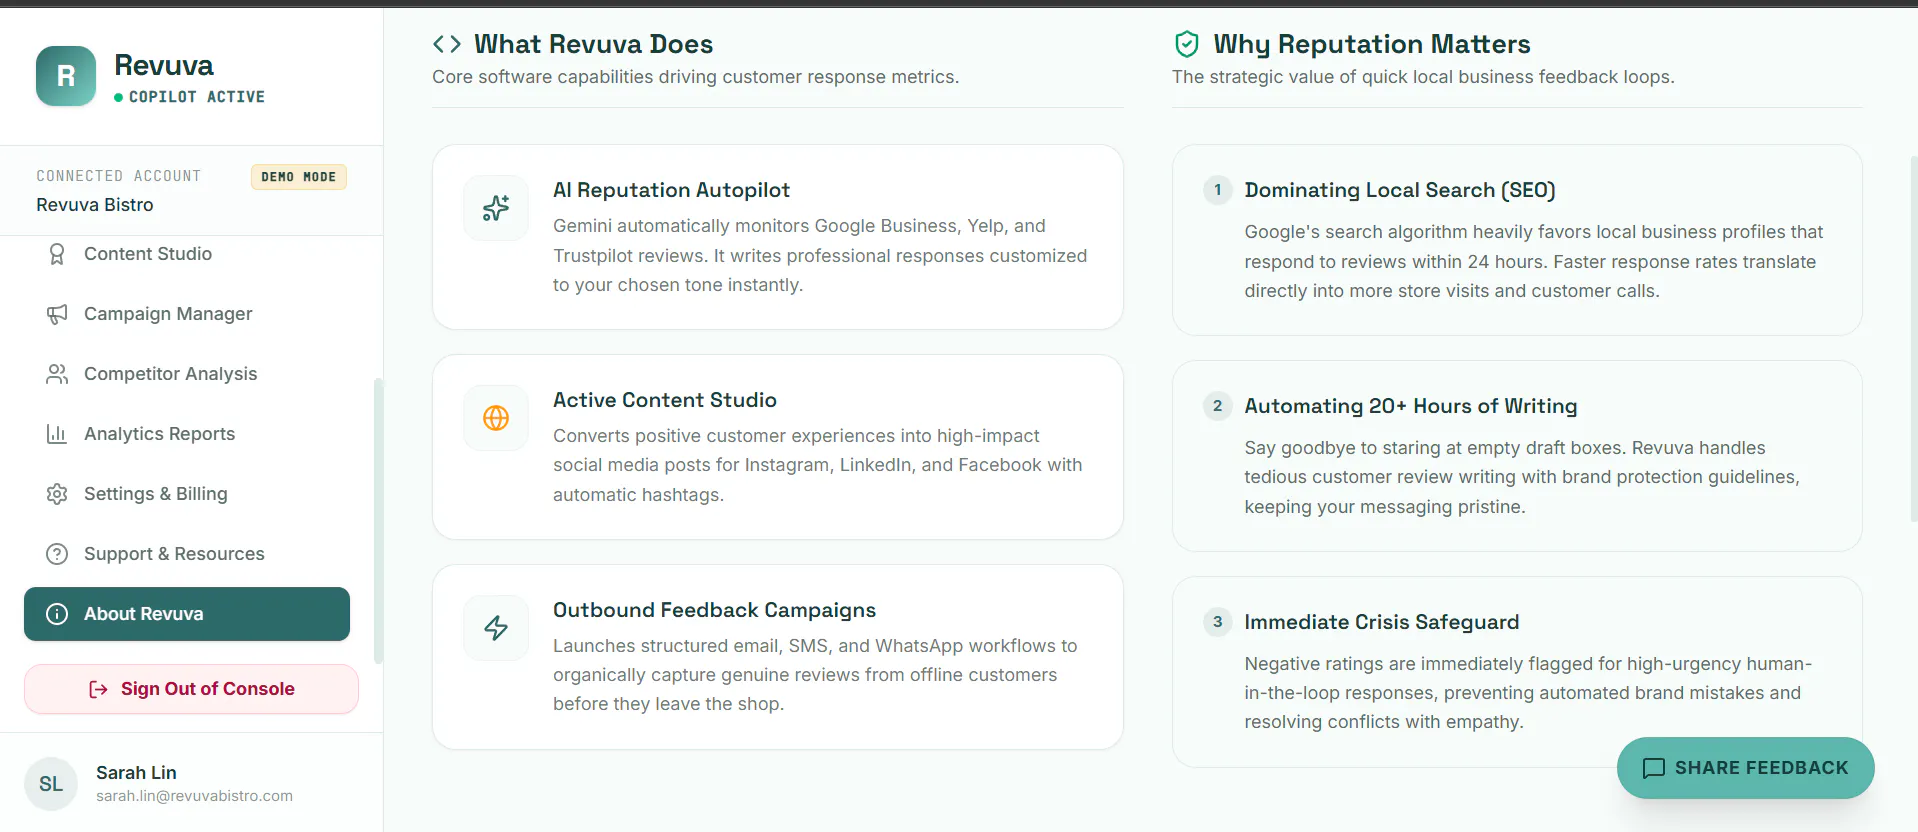Click the Revuva Bistro connected account name
The image size is (1918, 832).
point(95,205)
